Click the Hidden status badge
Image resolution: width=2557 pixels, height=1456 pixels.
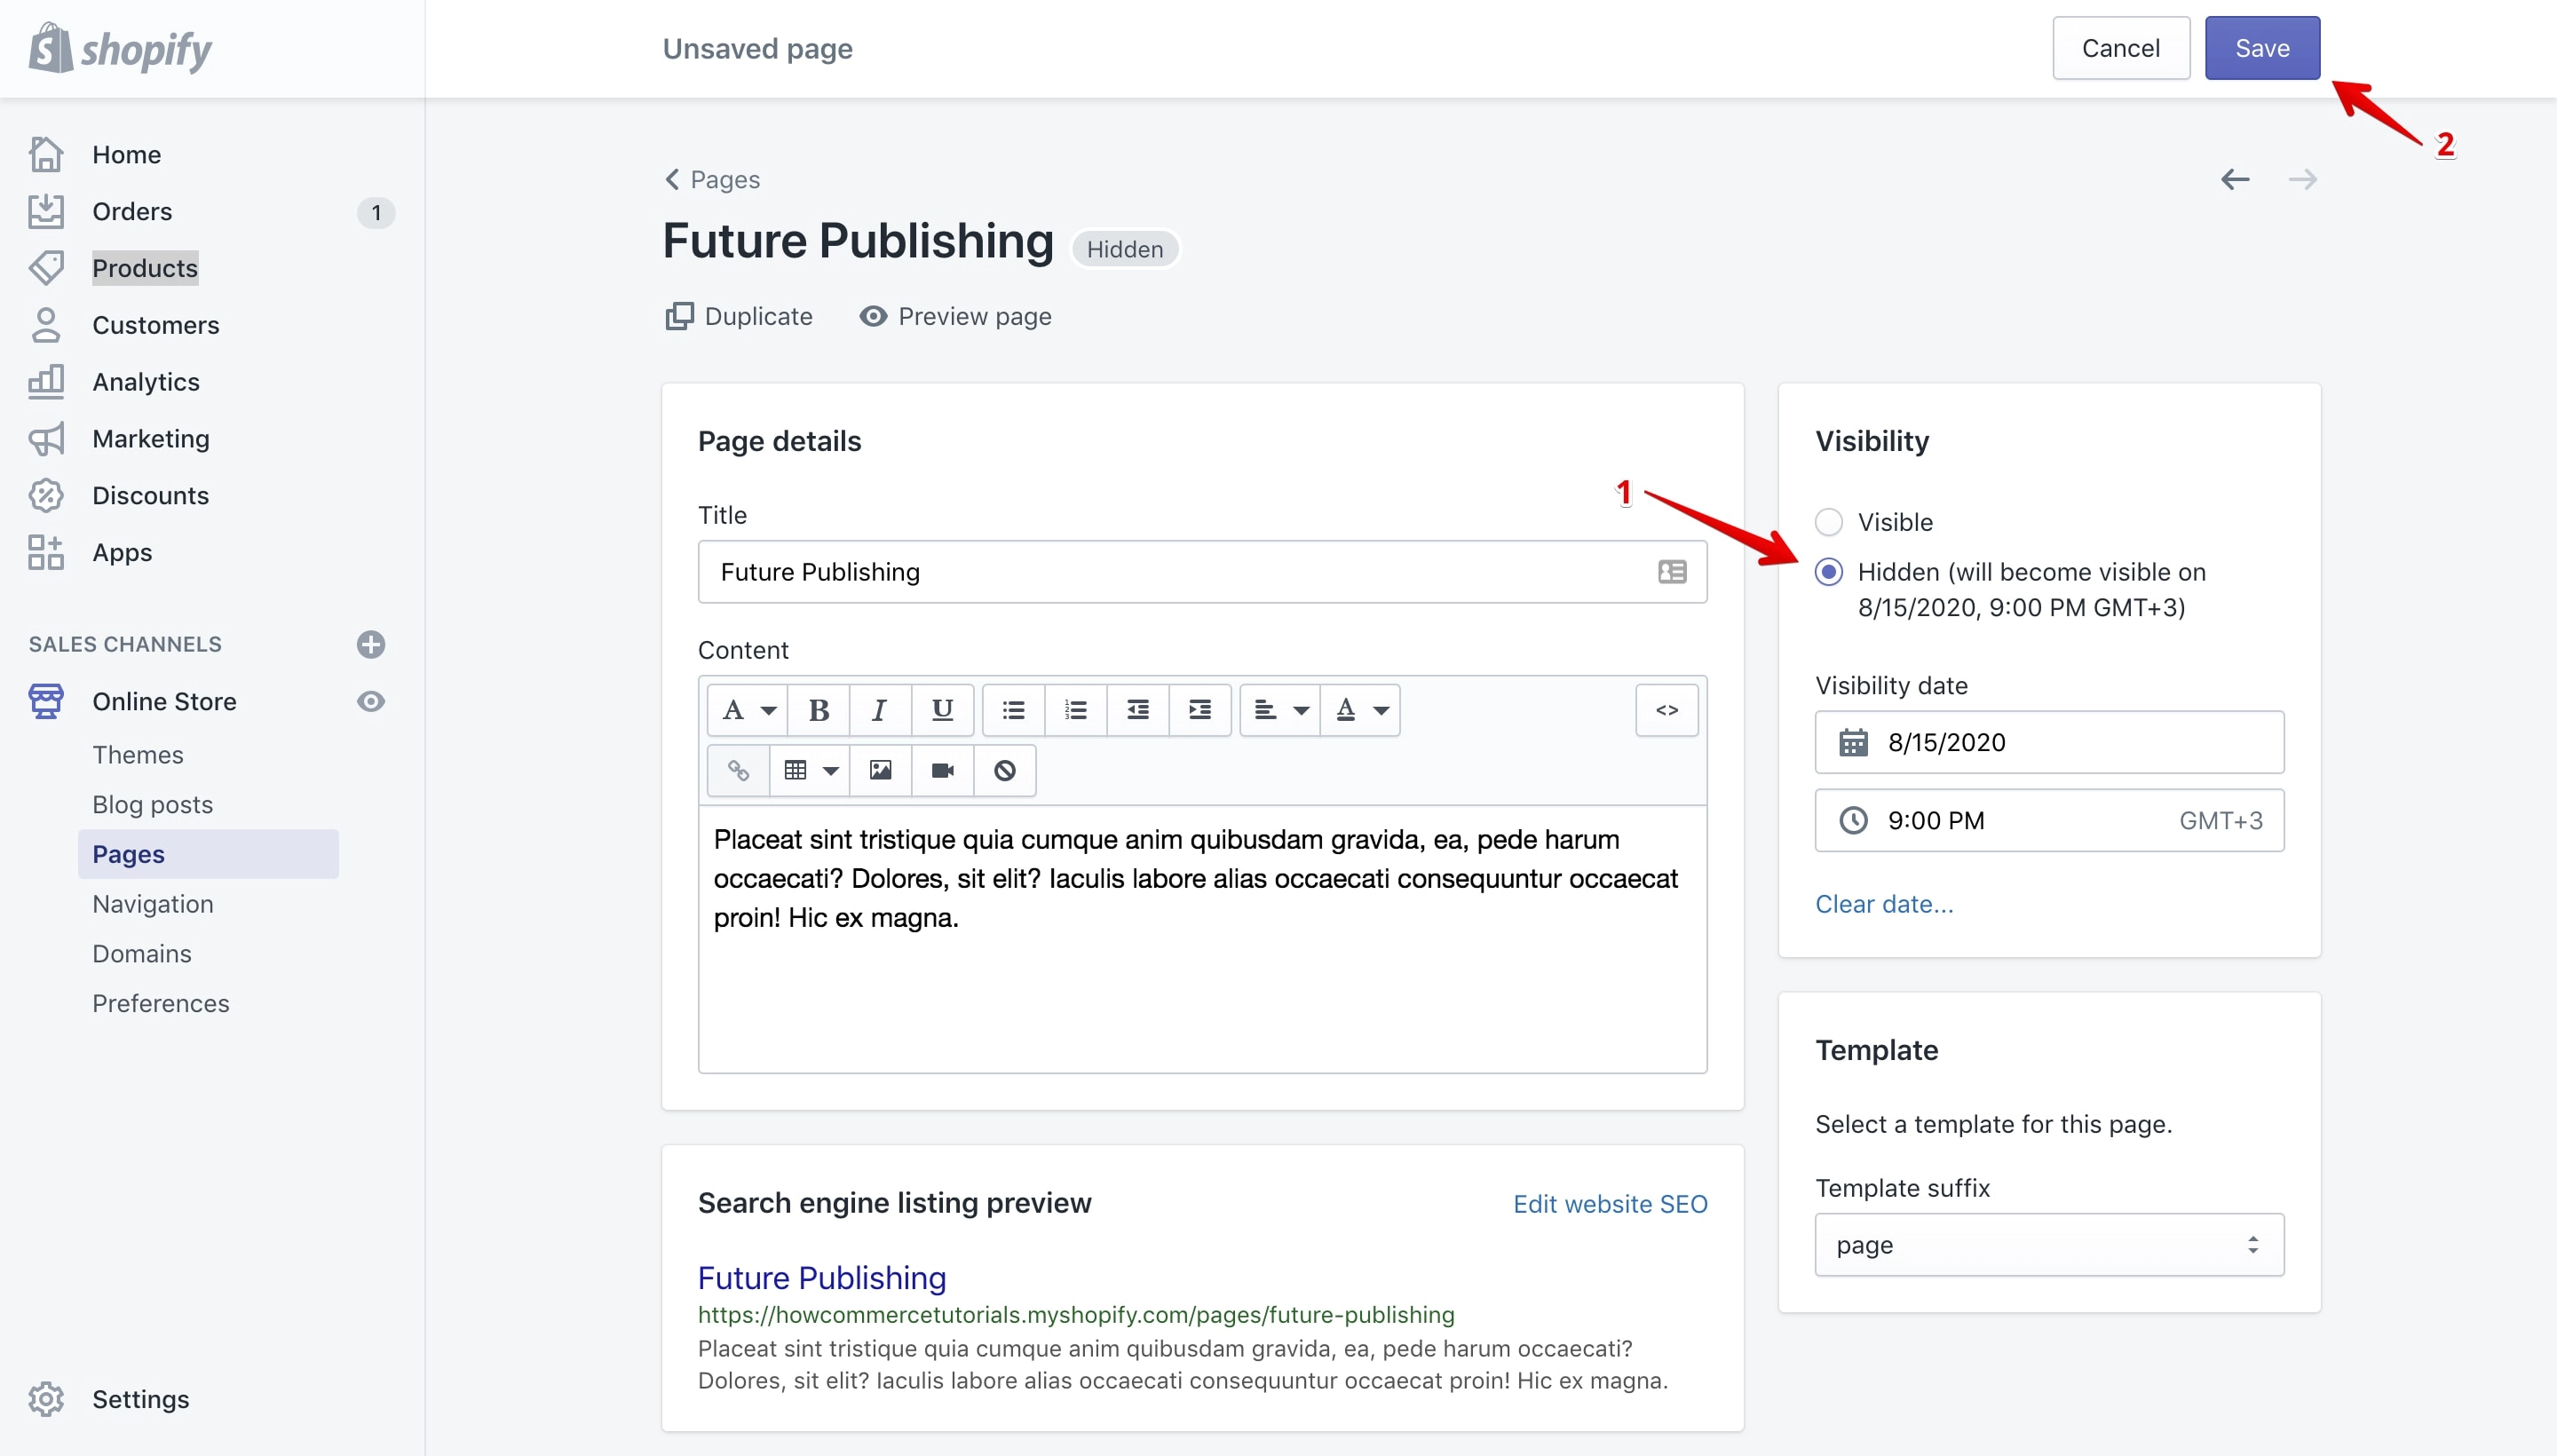tap(1125, 249)
